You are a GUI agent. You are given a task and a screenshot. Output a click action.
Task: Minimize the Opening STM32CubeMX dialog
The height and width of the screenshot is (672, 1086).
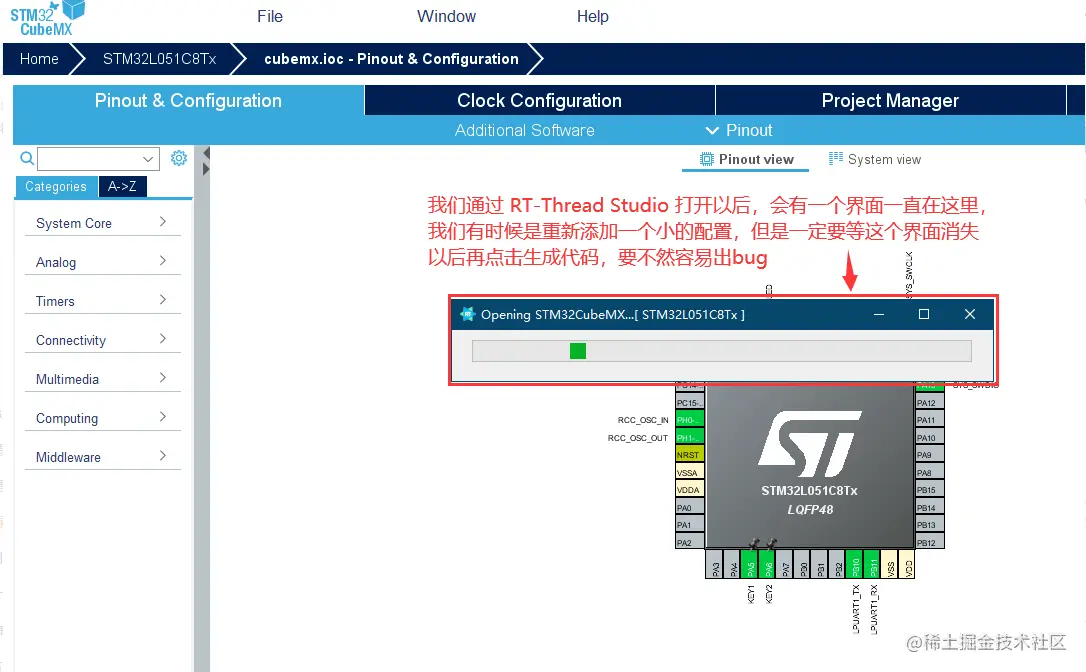click(879, 315)
